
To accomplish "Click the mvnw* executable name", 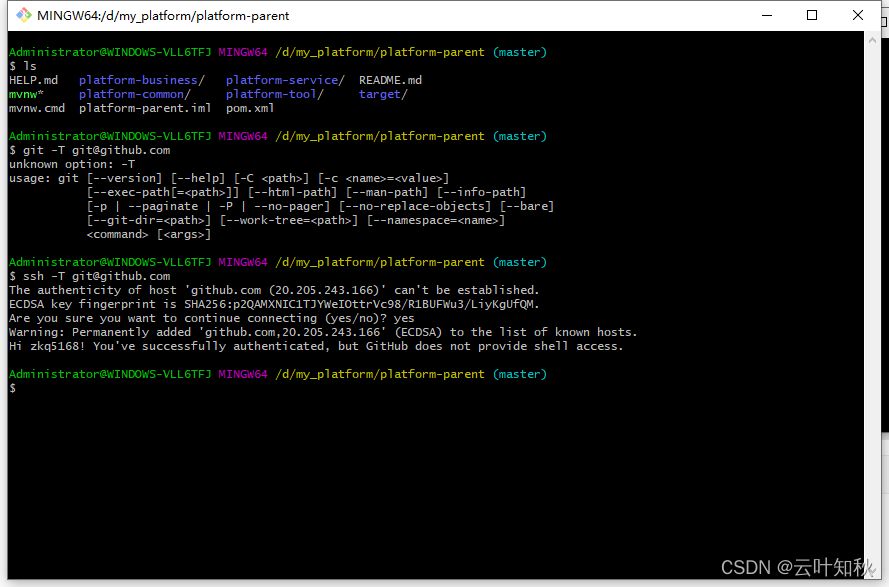I will coord(26,94).
